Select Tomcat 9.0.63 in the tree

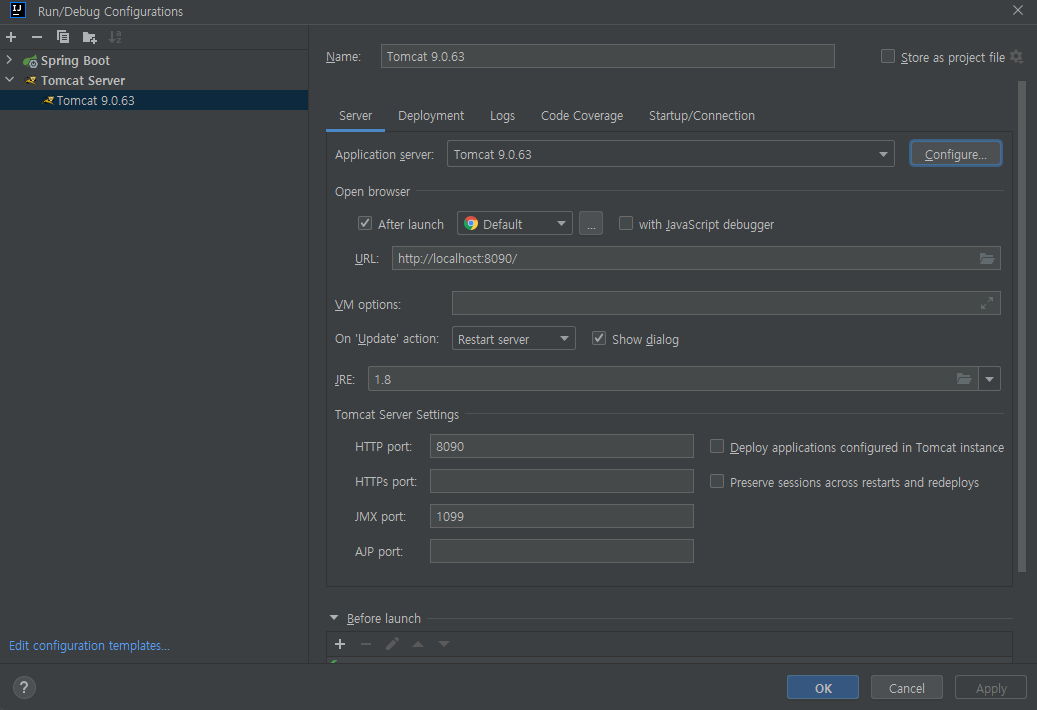coord(154,100)
